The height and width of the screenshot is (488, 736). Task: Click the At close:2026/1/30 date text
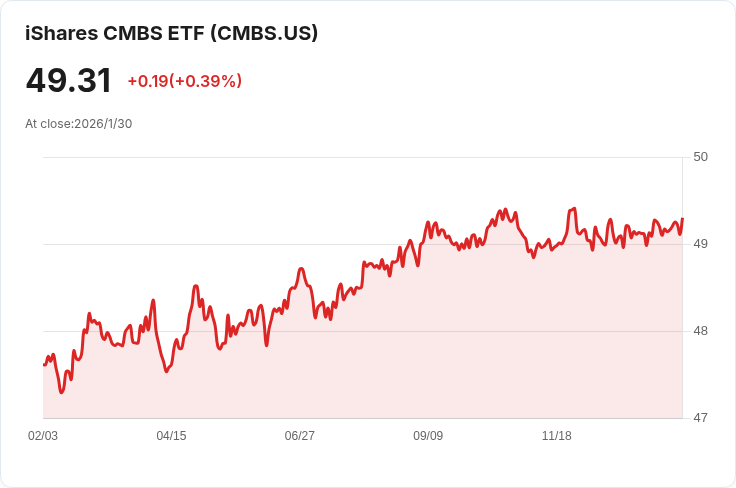pyautogui.click(x=78, y=124)
